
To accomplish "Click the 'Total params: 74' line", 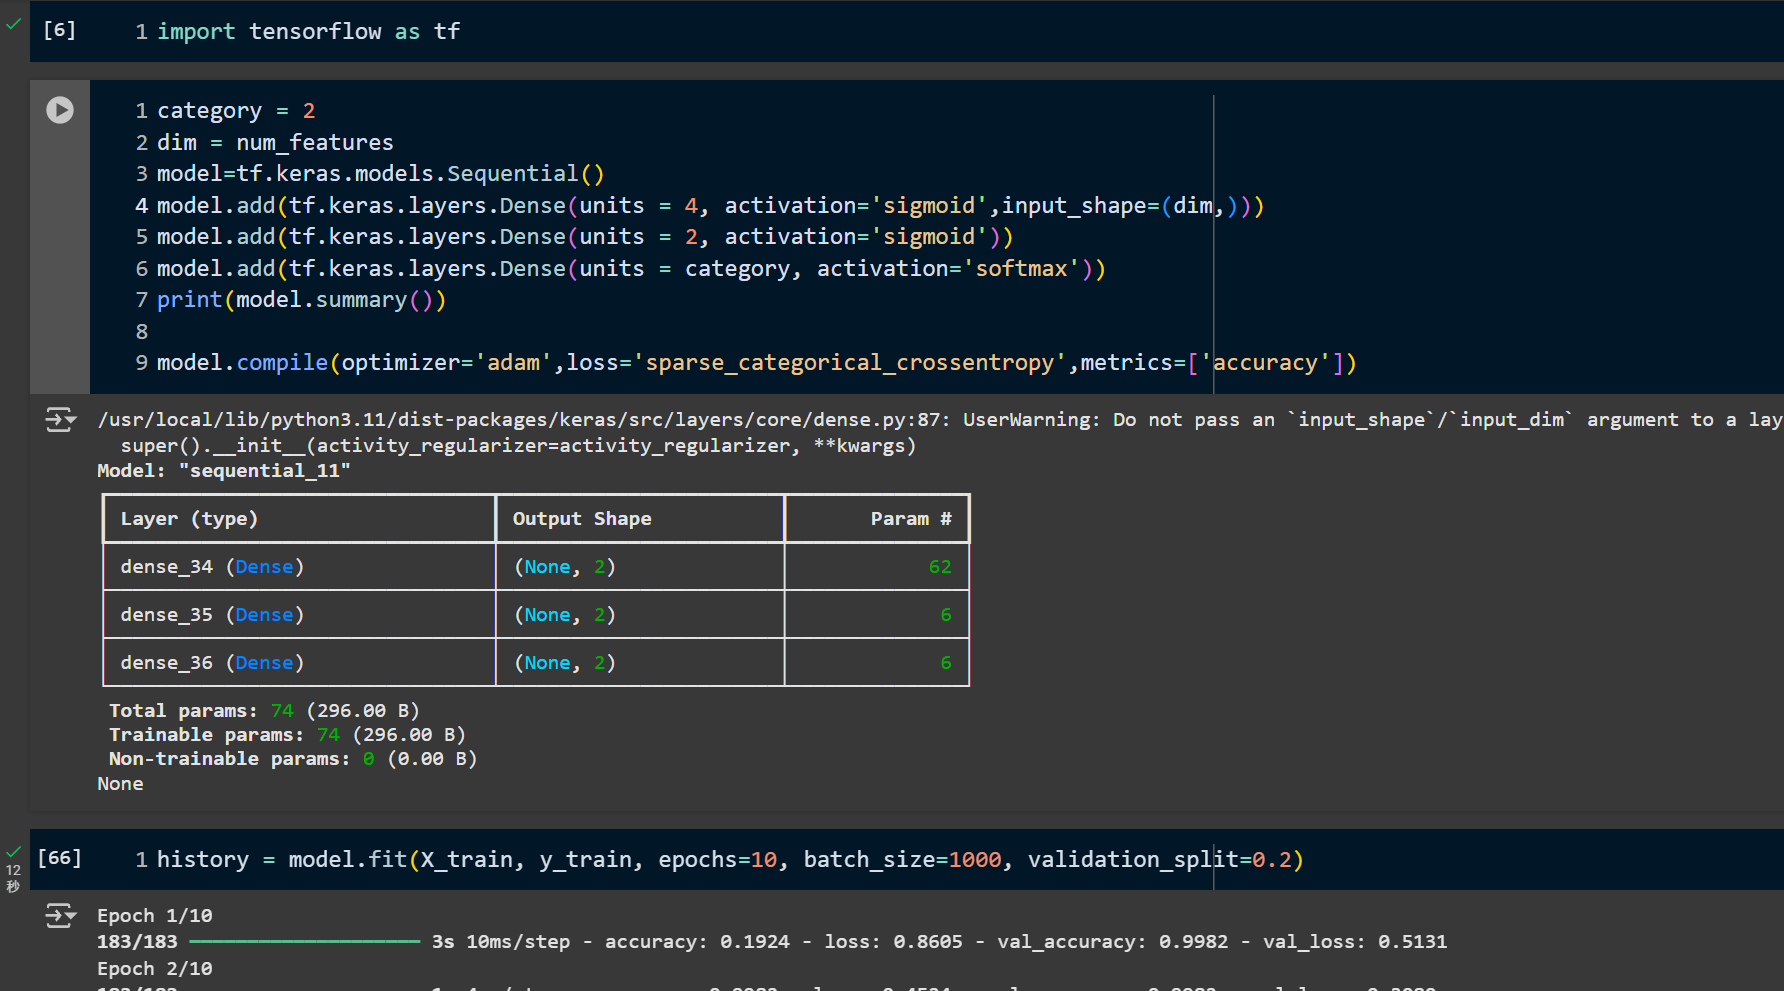I will coord(264,710).
